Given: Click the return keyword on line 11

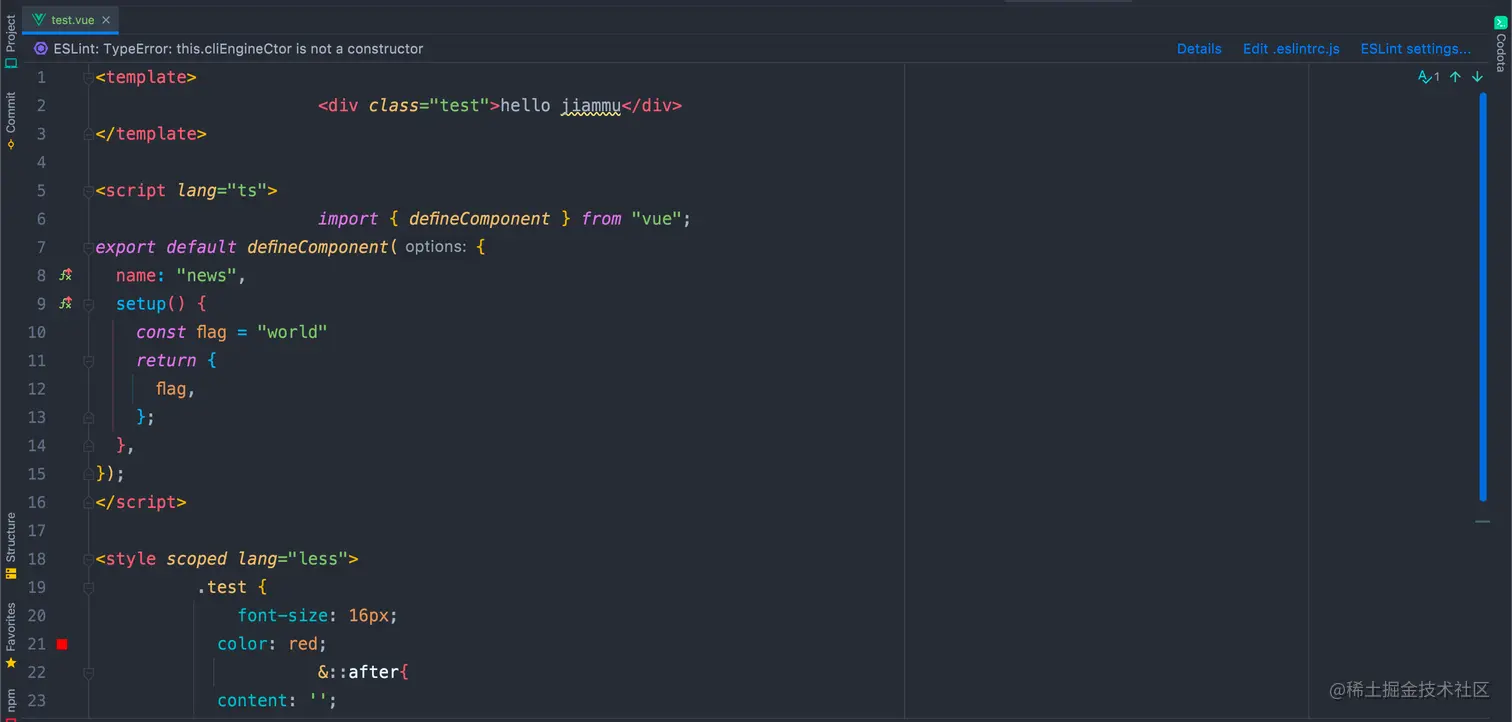Looking at the screenshot, I should (x=166, y=360).
